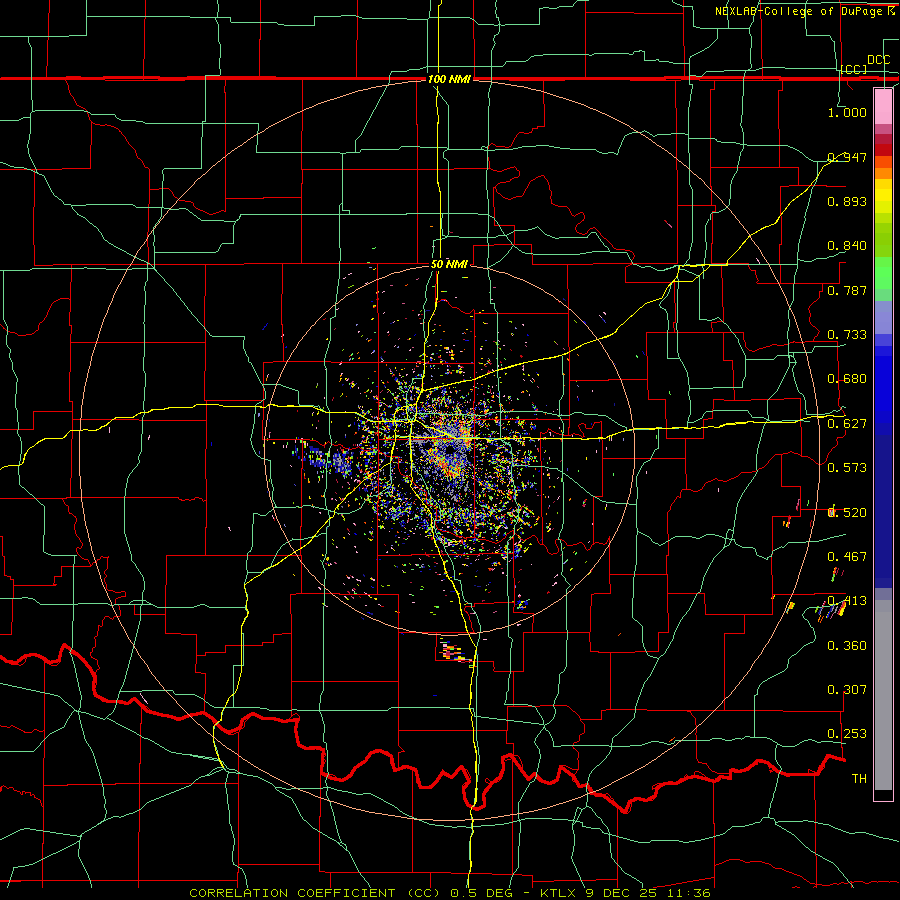
Task: Pick the pink segment of the color bar
Action: [x=883, y=106]
